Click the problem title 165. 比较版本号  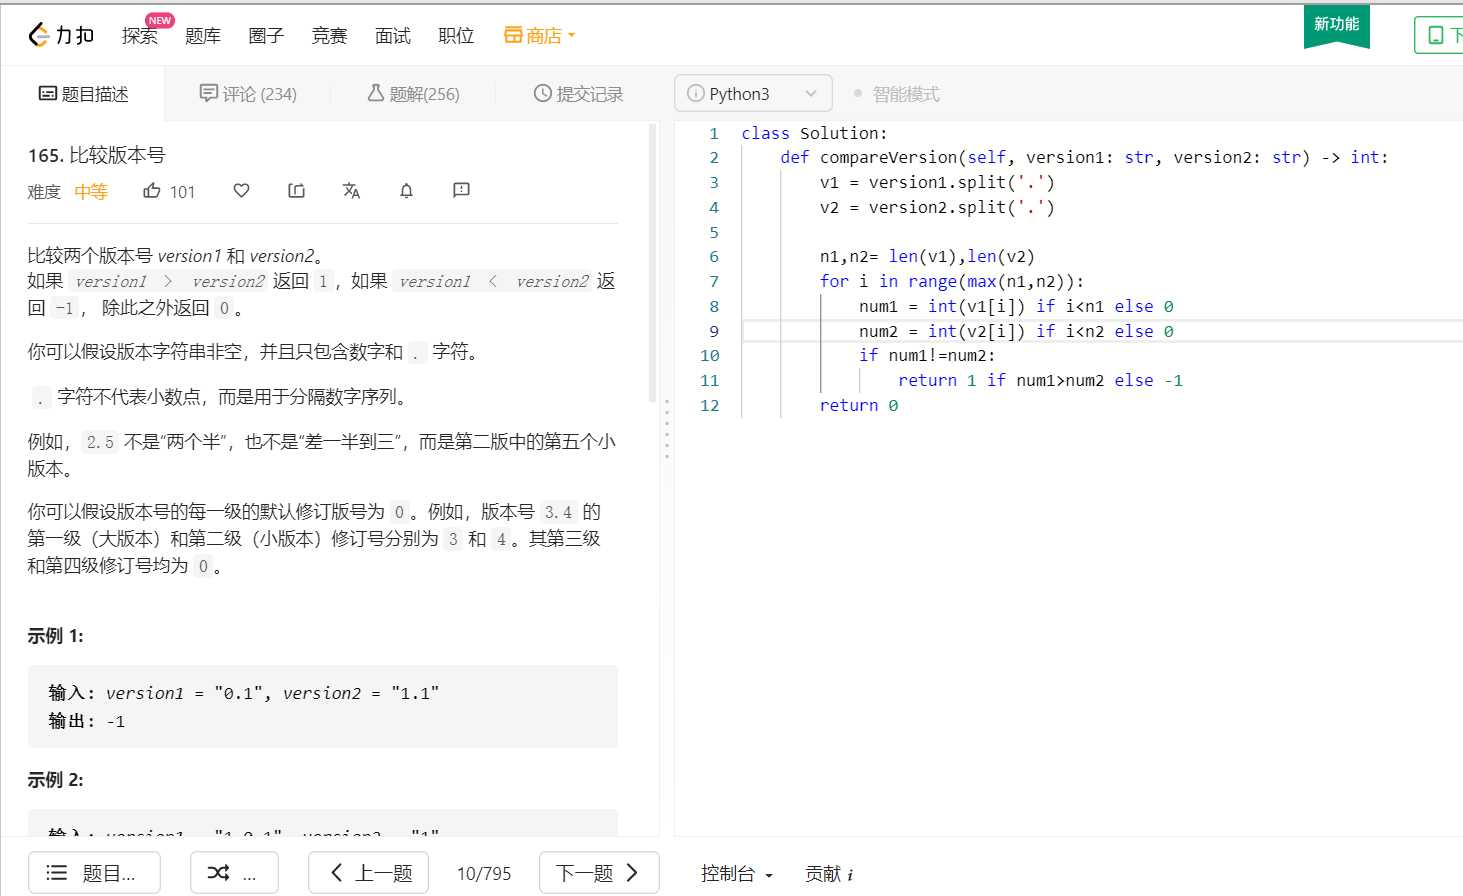point(97,155)
